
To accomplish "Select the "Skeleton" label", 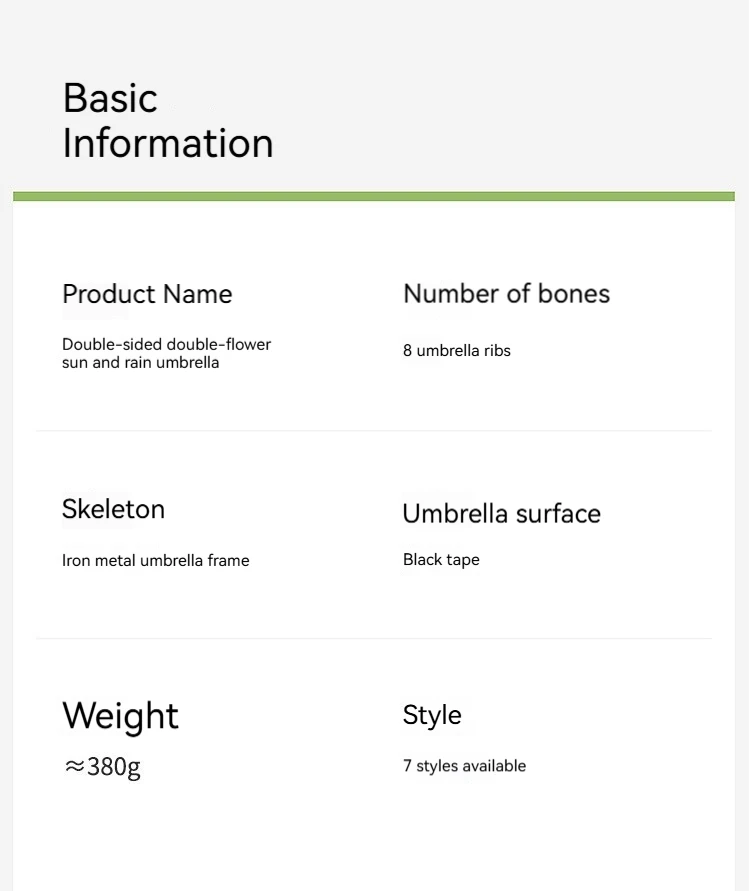I will (113, 509).
